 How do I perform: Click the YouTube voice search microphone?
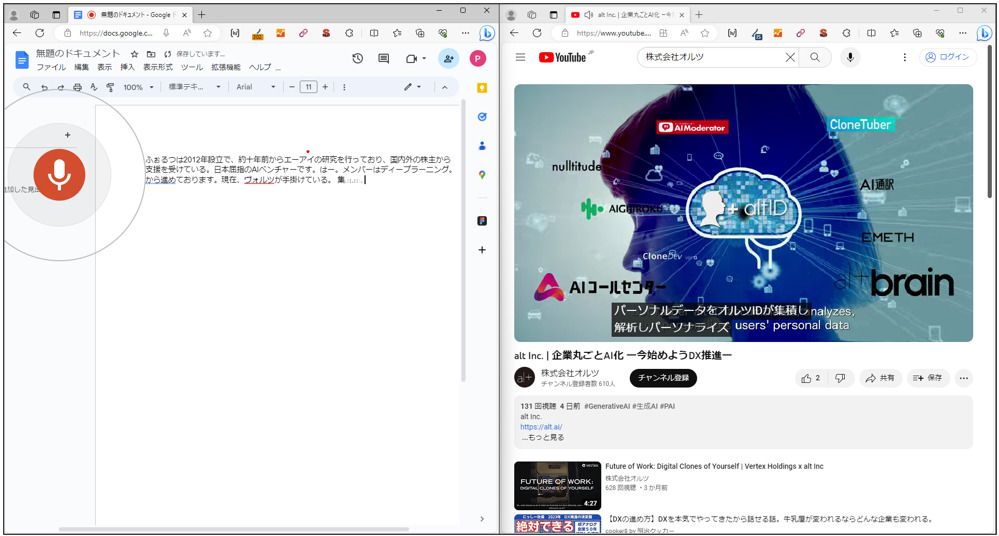(x=850, y=58)
